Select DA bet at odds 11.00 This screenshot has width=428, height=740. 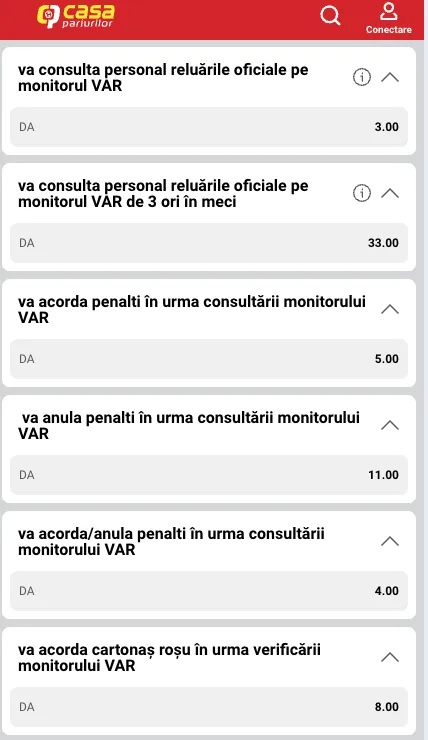(x=209, y=475)
